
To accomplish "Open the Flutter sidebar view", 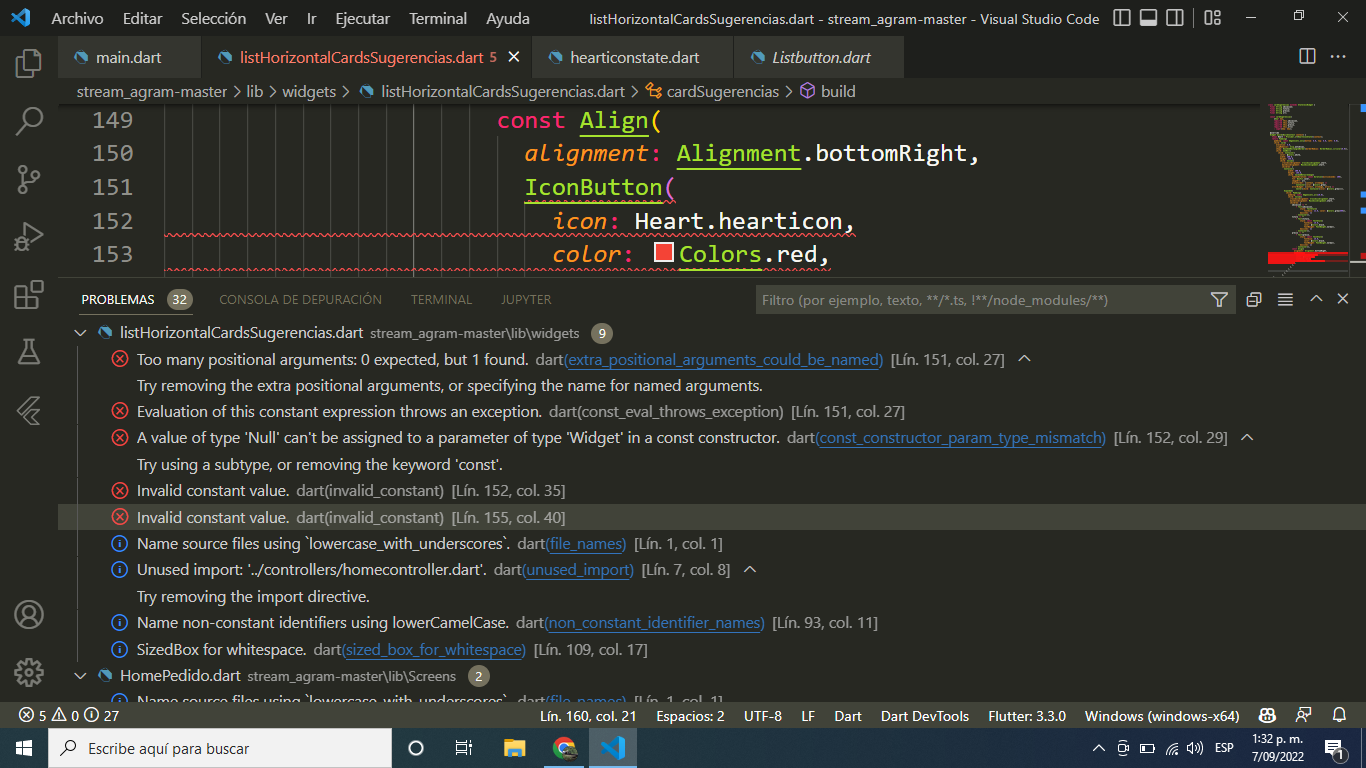I will click(29, 410).
